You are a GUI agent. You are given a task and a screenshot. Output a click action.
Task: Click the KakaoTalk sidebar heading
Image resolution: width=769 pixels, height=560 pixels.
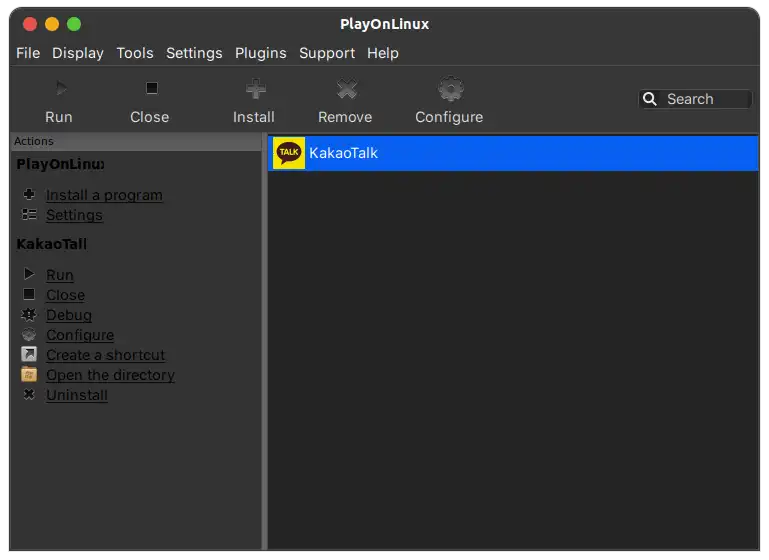(x=51, y=244)
